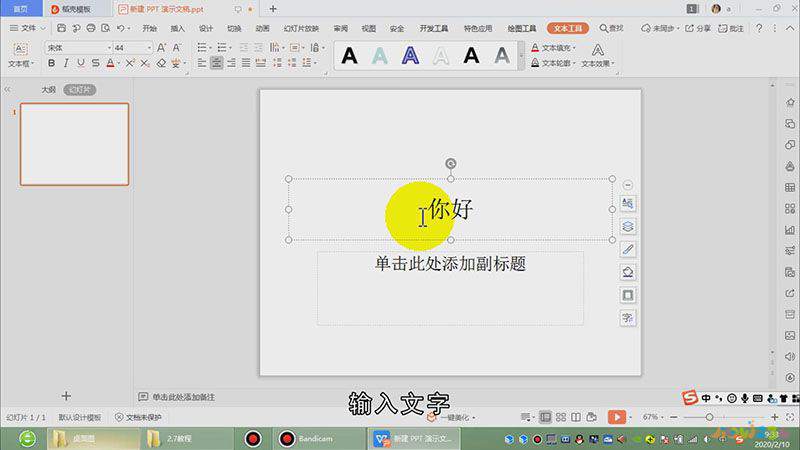
Task: Select left text alignment
Action: (202, 63)
